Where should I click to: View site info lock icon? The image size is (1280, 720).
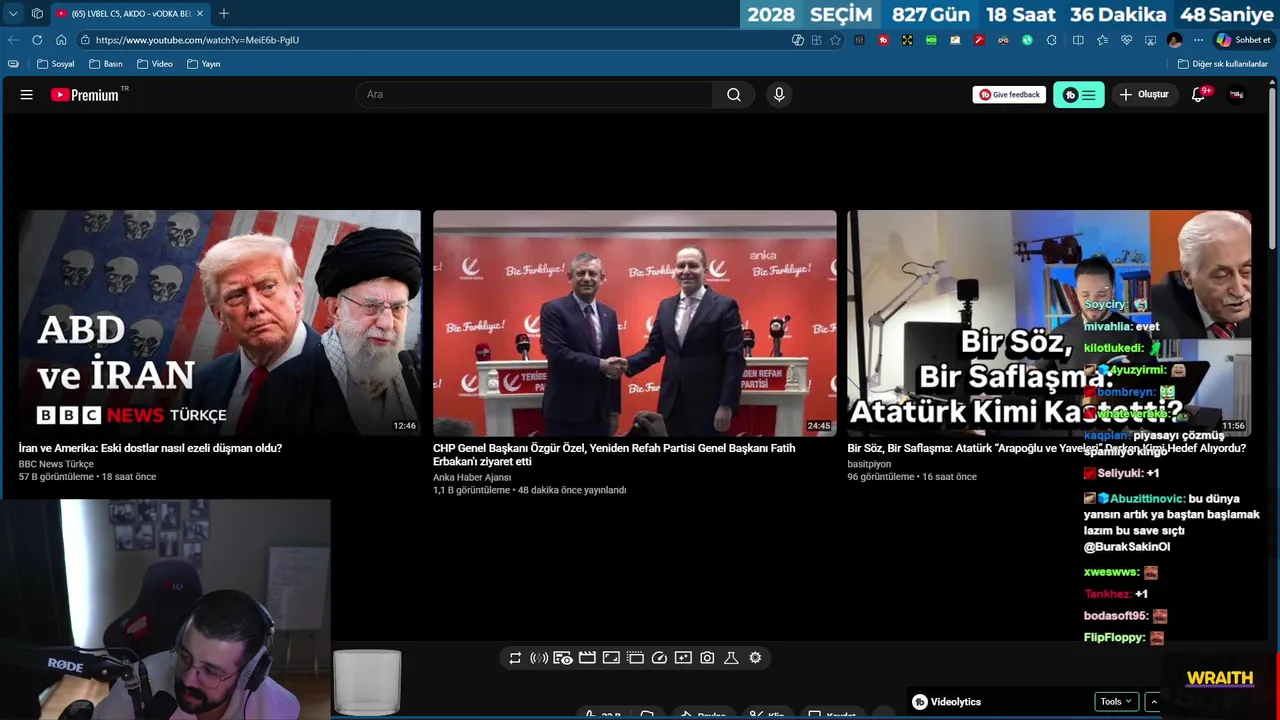tap(86, 40)
